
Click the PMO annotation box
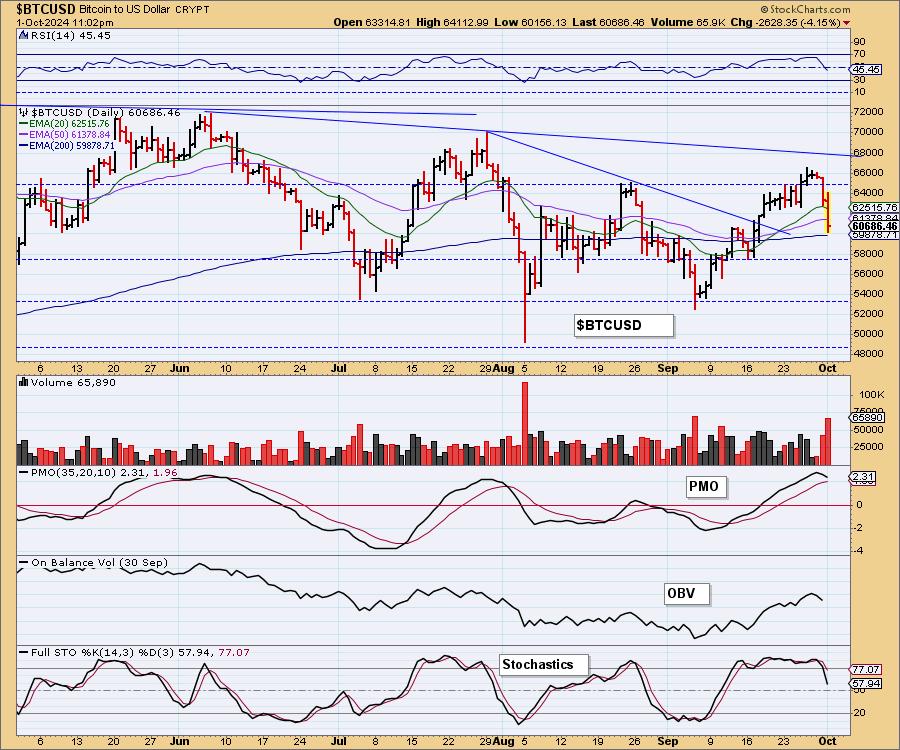(707, 487)
